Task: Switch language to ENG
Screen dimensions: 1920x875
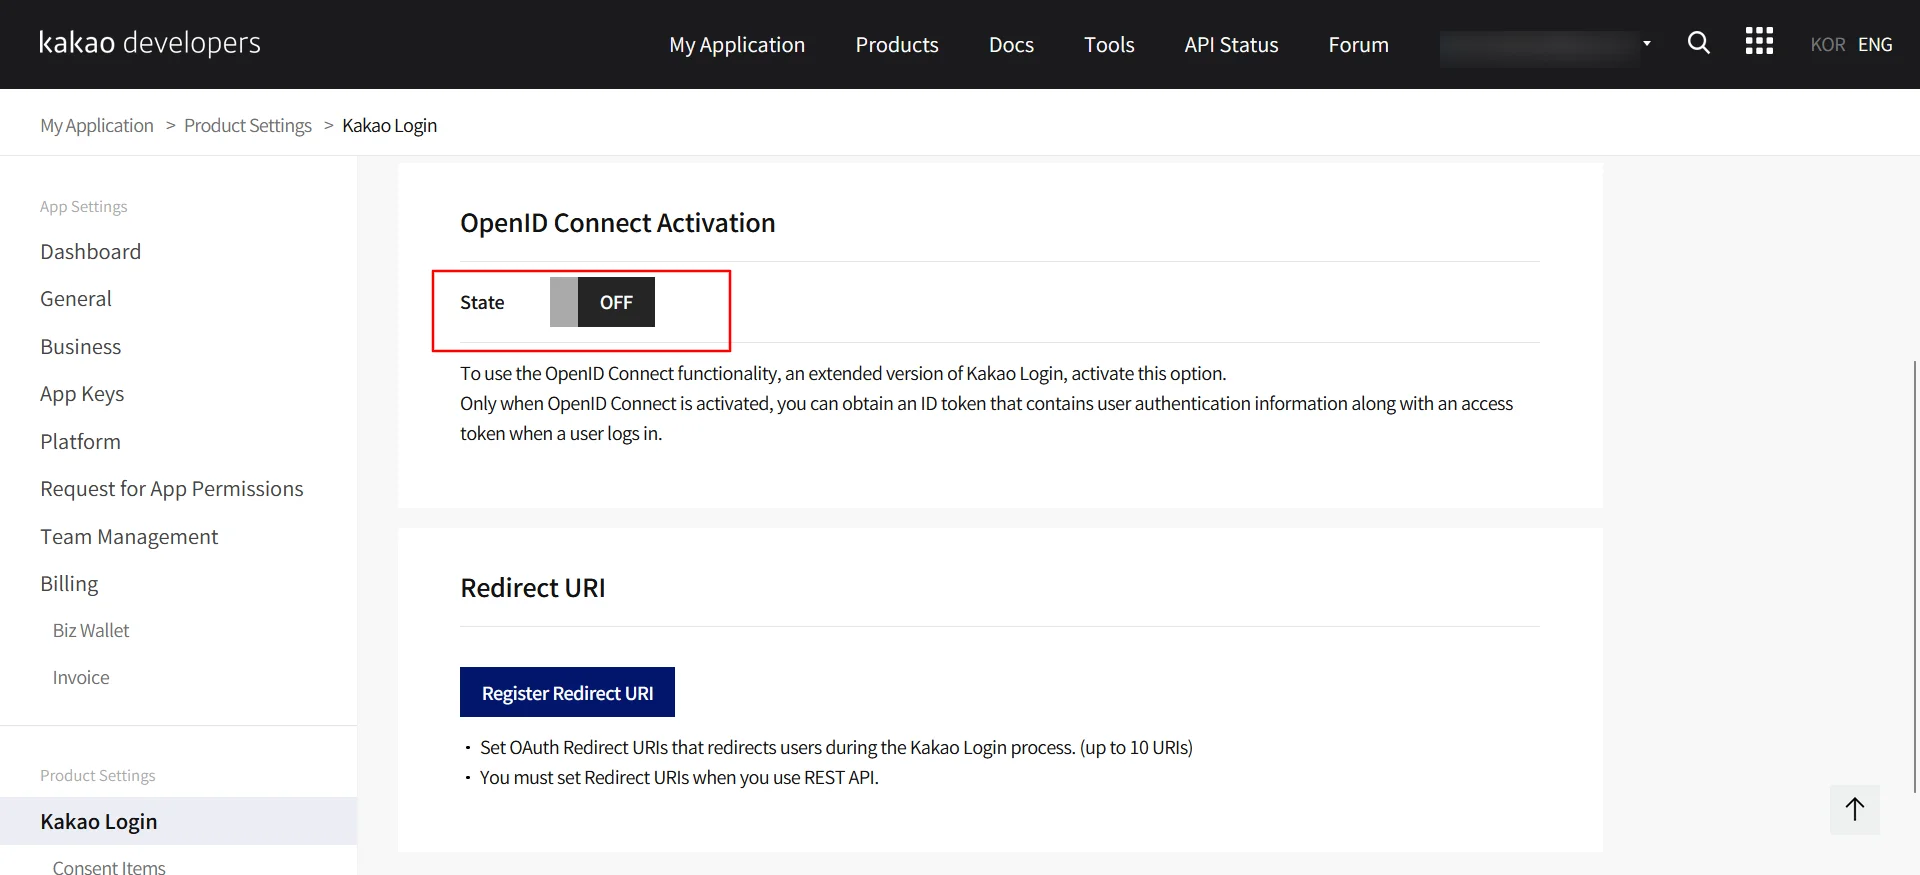Action: click(1875, 45)
